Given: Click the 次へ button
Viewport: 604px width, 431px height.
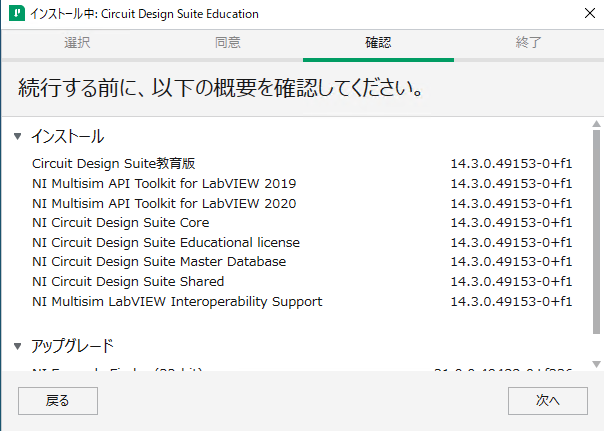Looking at the screenshot, I should [x=548, y=401].
